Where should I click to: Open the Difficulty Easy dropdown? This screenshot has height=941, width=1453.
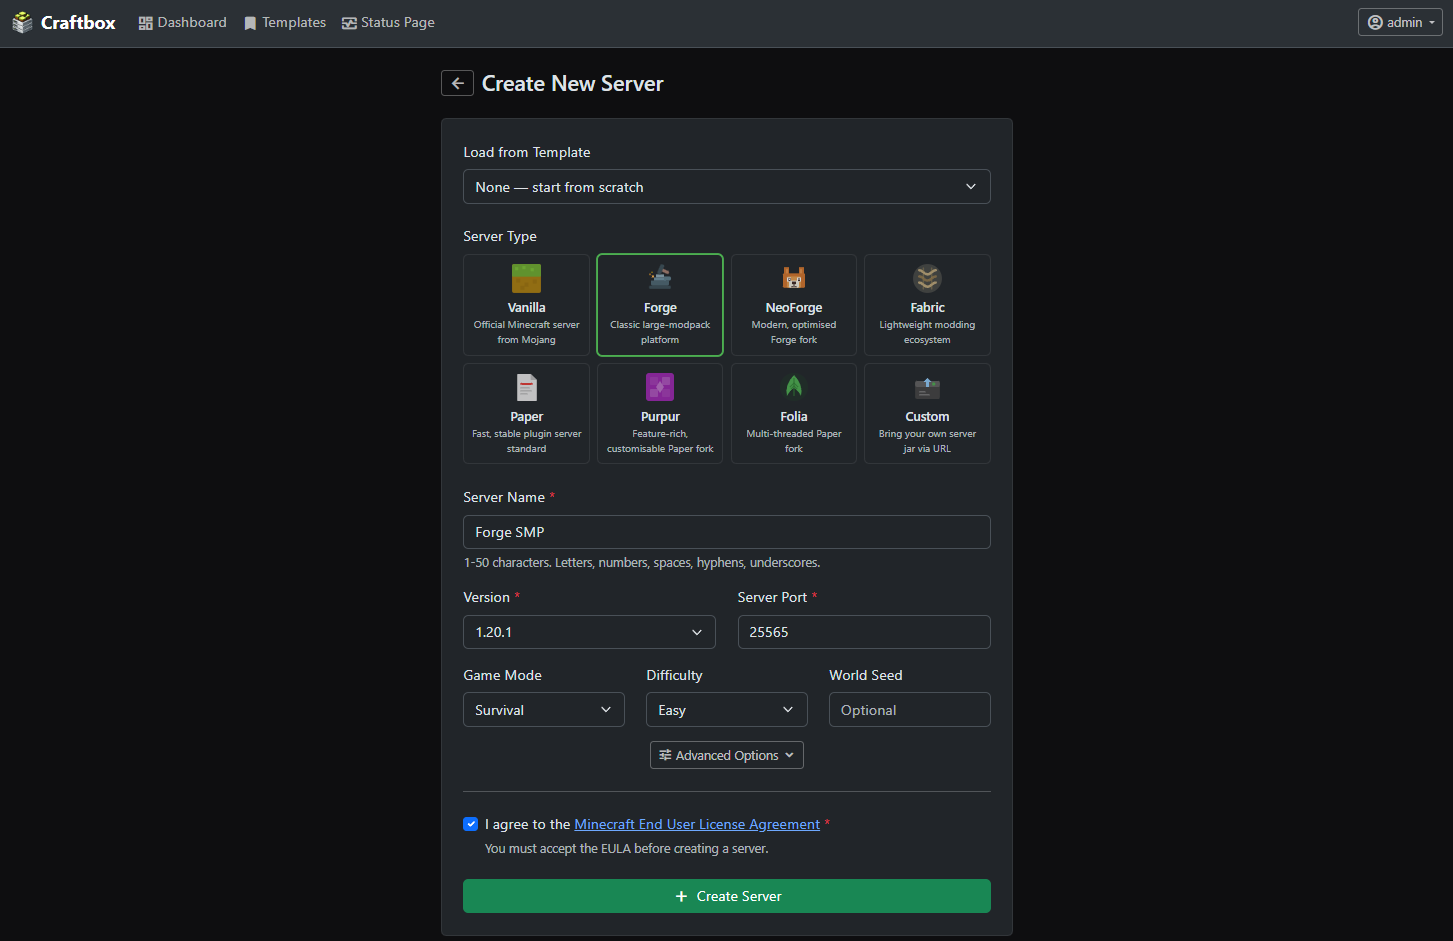click(727, 710)
